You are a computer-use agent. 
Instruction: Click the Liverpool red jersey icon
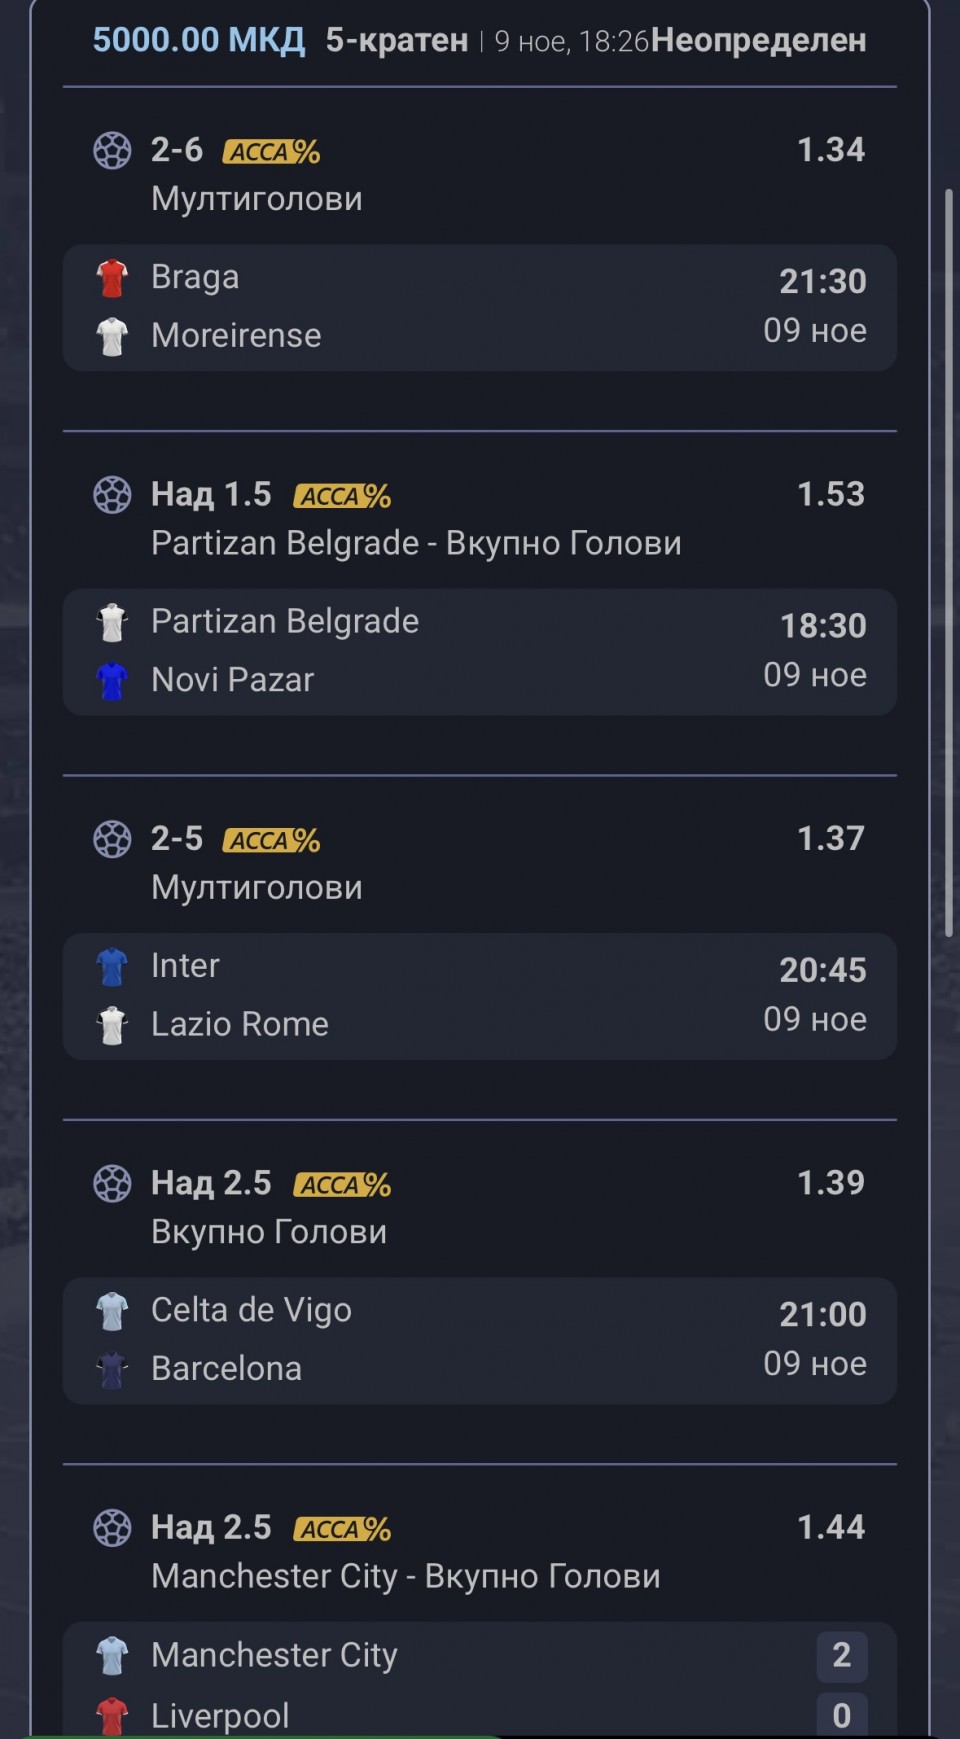(x=112, y=1716)
